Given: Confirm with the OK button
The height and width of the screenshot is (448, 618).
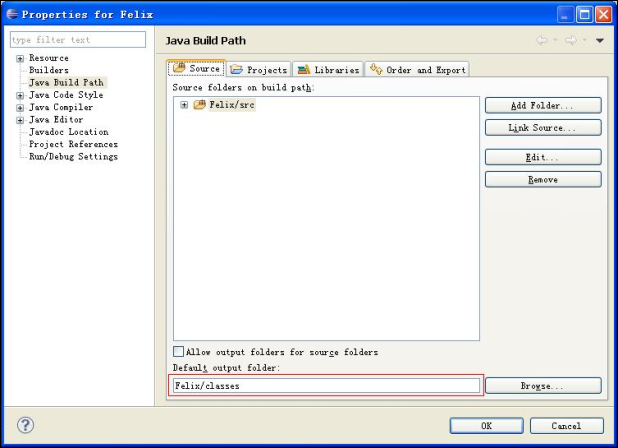Looking at the screenshot, I should 487,426.
